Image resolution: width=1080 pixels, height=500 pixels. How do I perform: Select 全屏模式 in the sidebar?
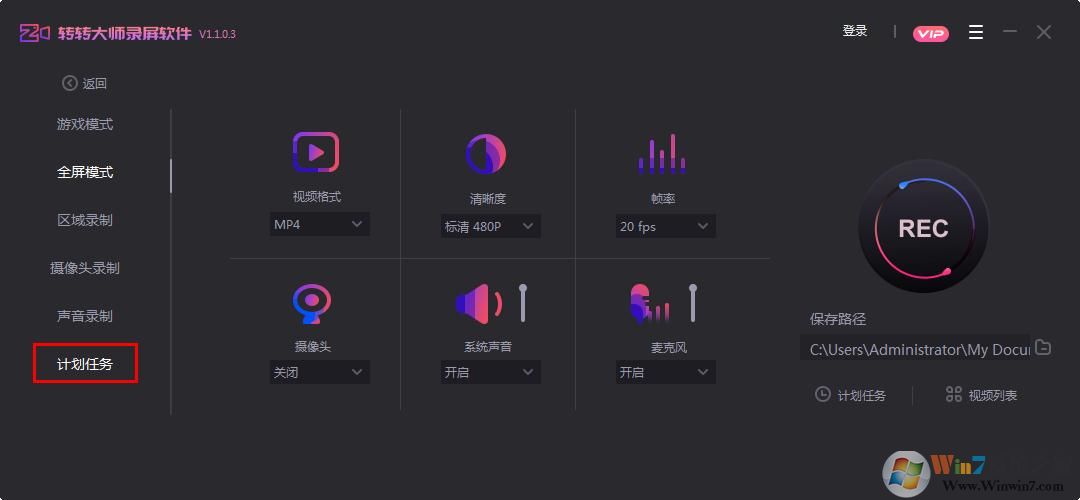(x=85, y=172)
